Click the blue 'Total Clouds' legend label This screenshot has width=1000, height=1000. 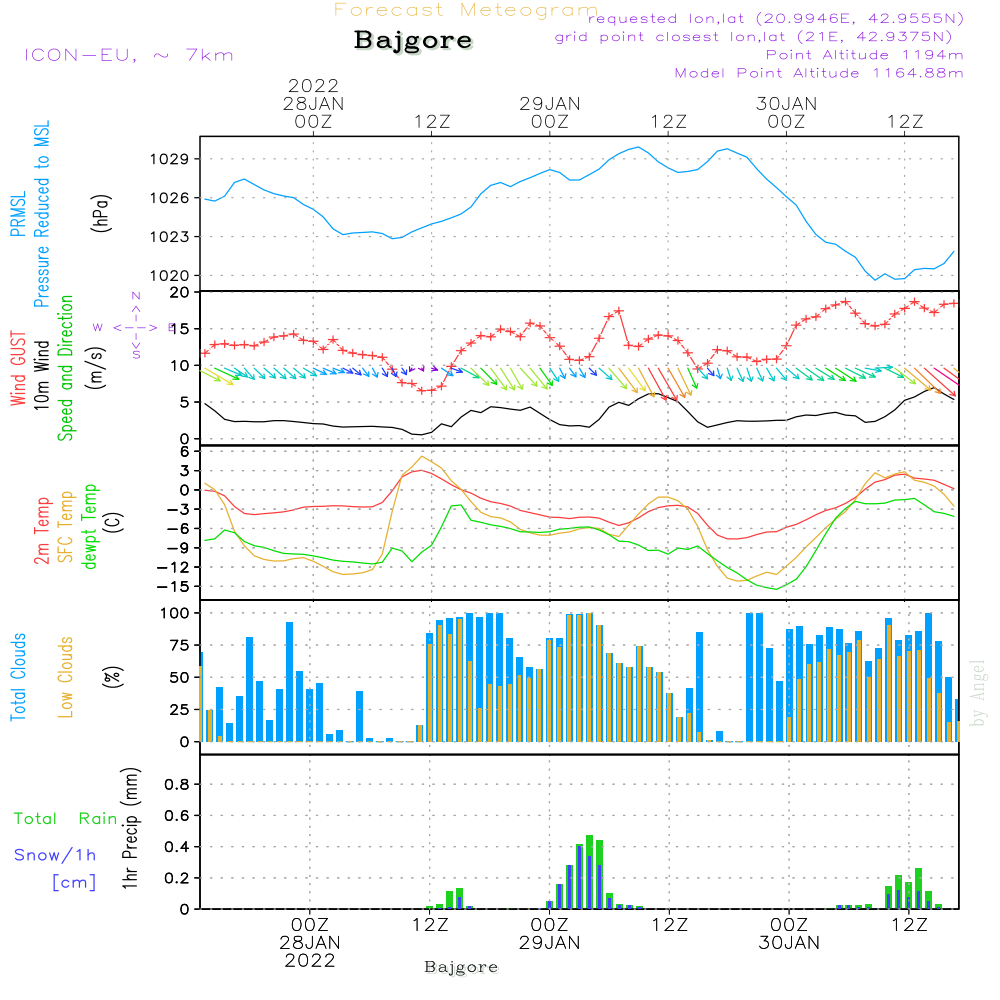18,677
